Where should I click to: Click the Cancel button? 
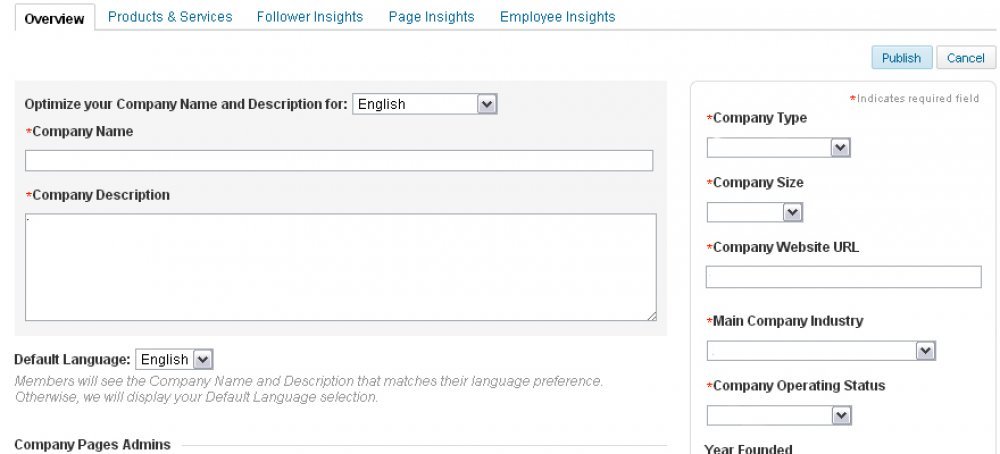click(966, 57)
